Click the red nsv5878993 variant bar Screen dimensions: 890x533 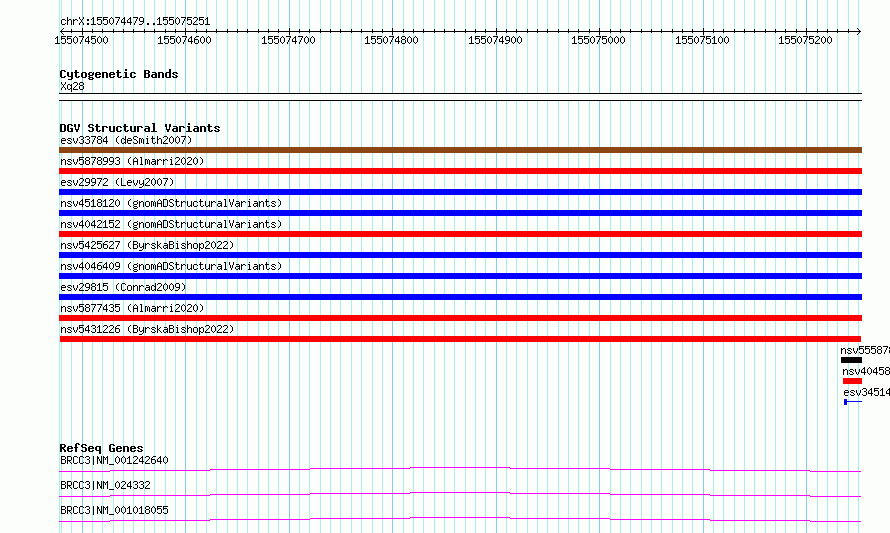[x=460, y=171]
